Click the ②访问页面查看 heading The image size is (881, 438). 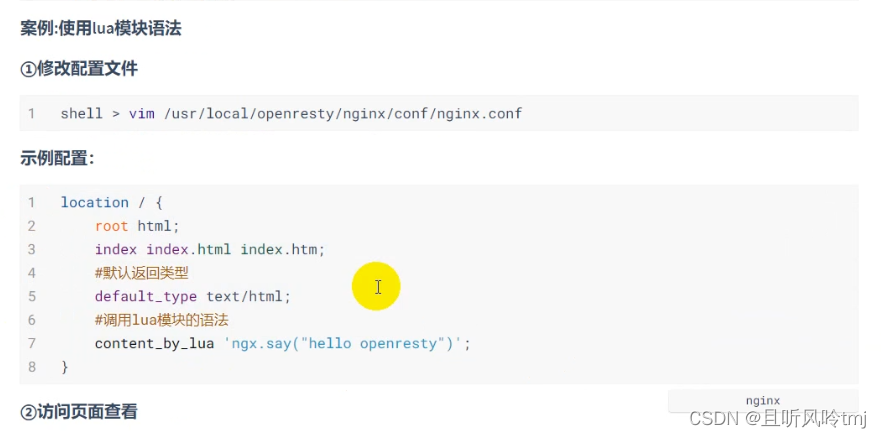pyautogui.click(x=79, y=411)
